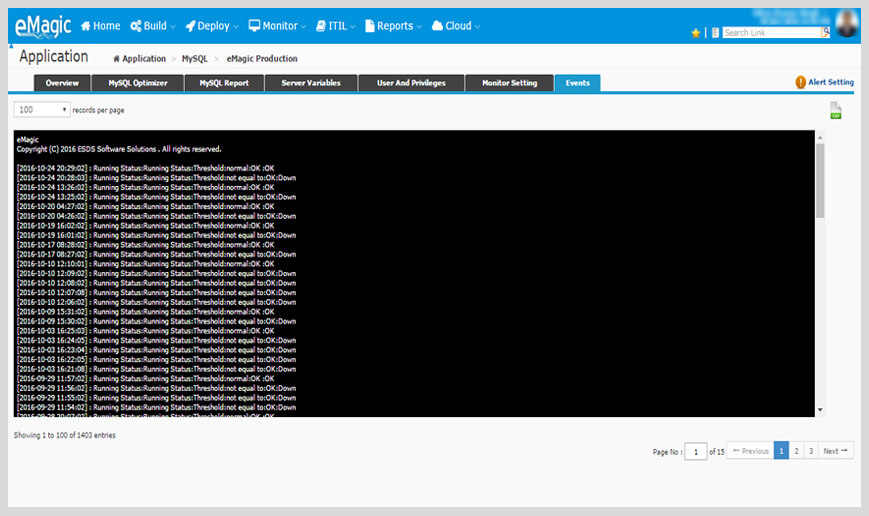Click log entry 2016-09-29 11:57:02
Screen dimensions: 869x516
coord(145,379)
